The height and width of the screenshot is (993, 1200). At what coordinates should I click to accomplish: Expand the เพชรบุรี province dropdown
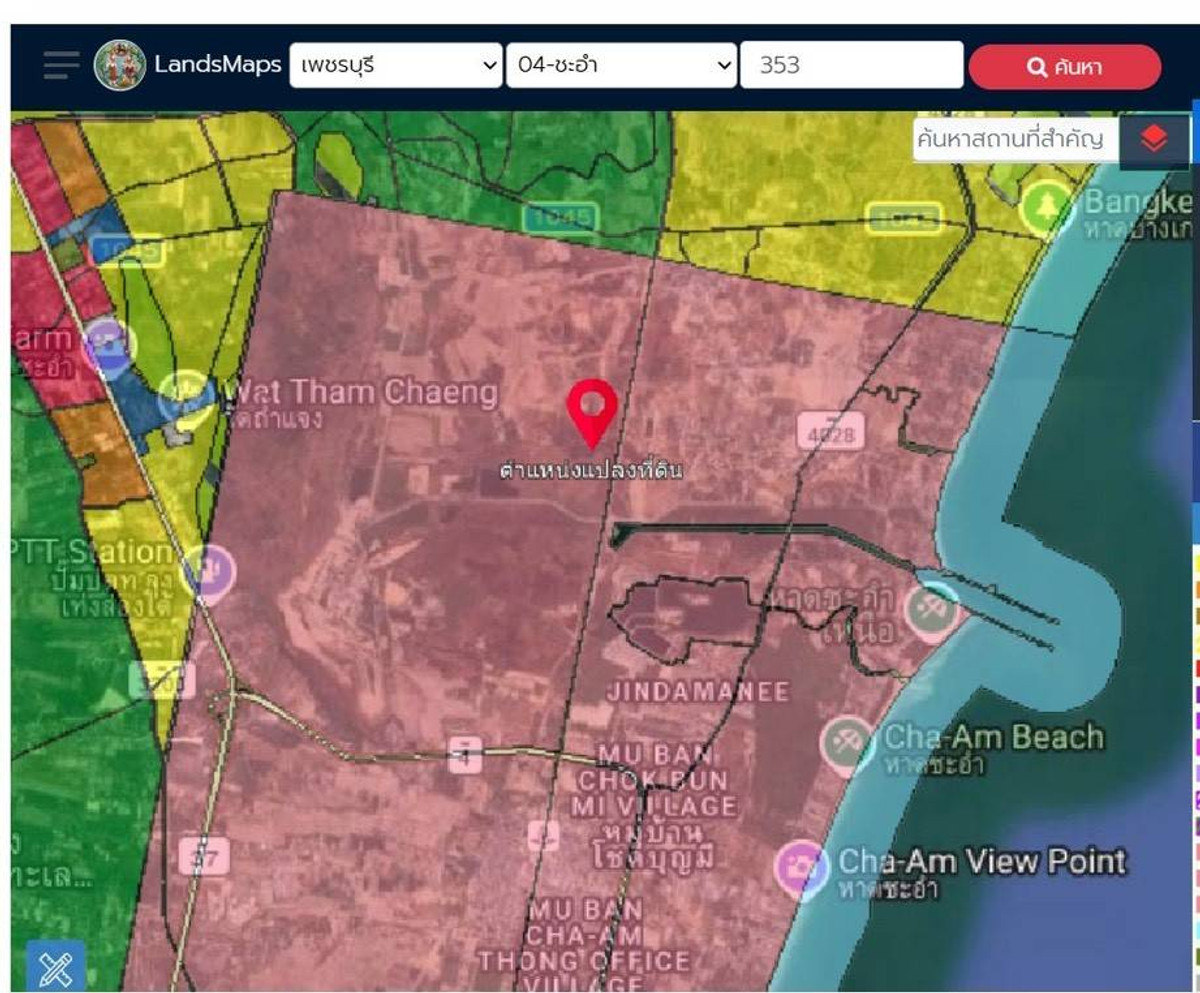pyautogui.click(x=396, y=66)
